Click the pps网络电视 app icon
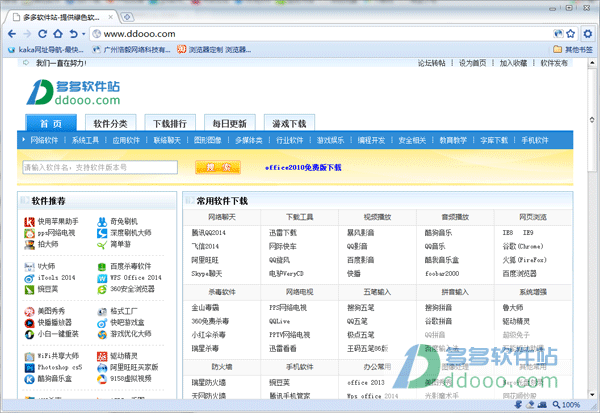The height and width of the screenshot is (413, 600). pyautogui.click(x=29, y=233)
